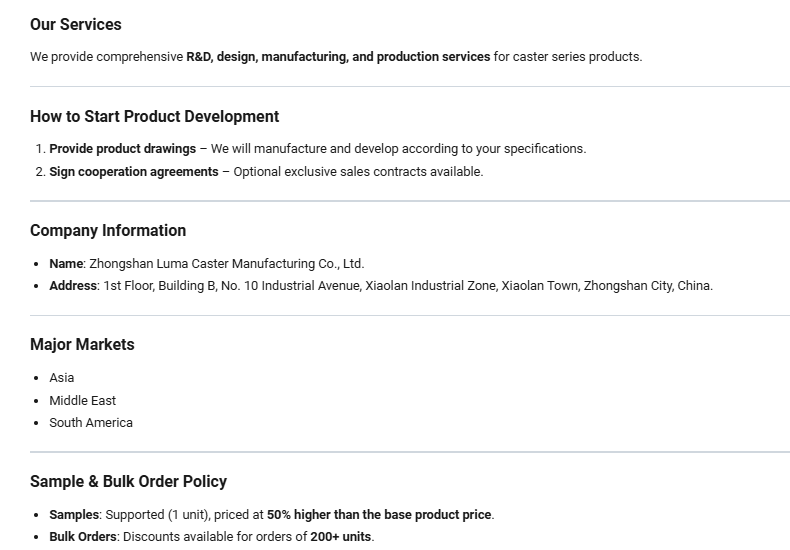Click the 'Bulk Orders' bold label
This screenshot has width=790, height=550.
[x=83, y=536]
